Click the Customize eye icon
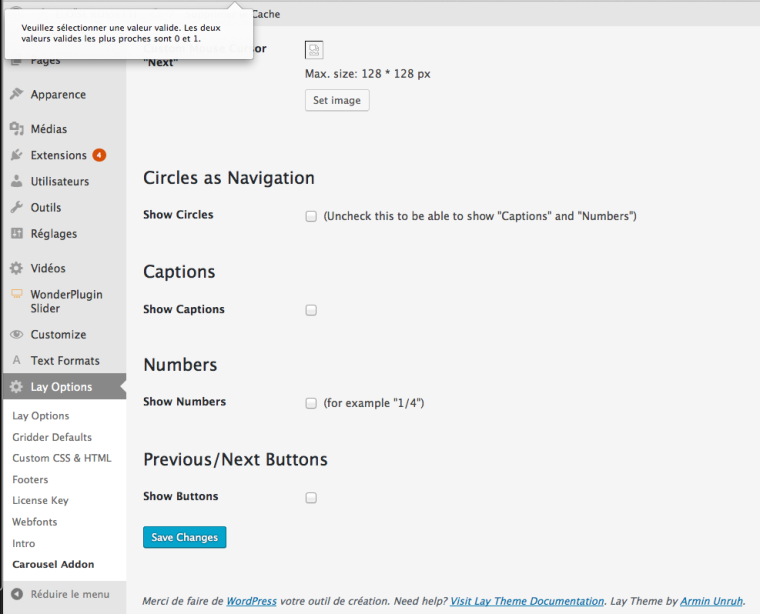 16,335
